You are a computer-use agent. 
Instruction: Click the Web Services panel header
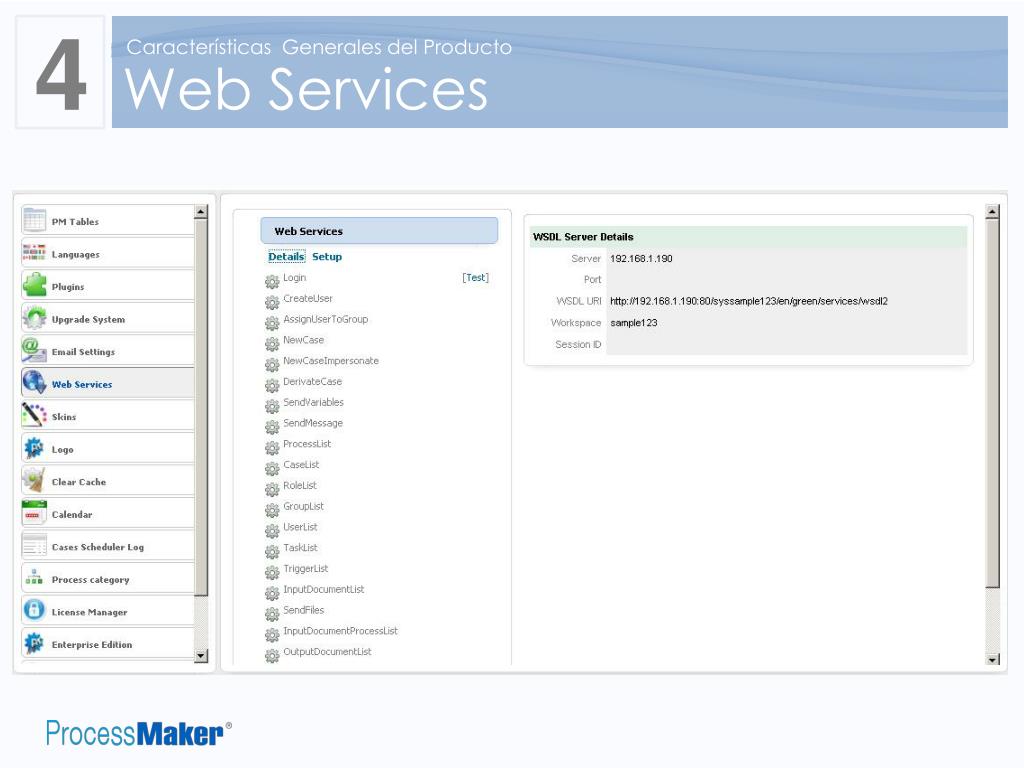click(379, 231)
